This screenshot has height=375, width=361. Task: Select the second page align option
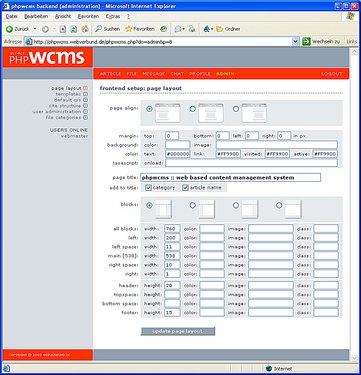(192, 109)
